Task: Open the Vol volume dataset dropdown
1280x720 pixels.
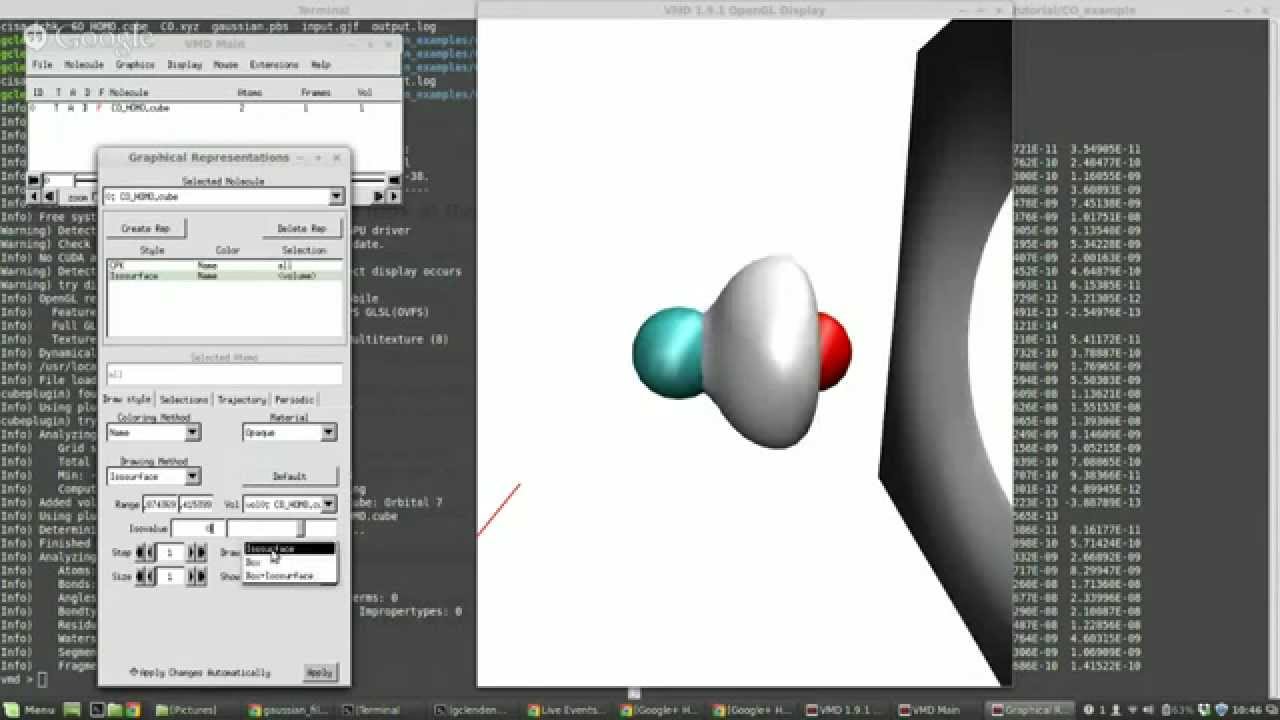Action: (289, 504)
